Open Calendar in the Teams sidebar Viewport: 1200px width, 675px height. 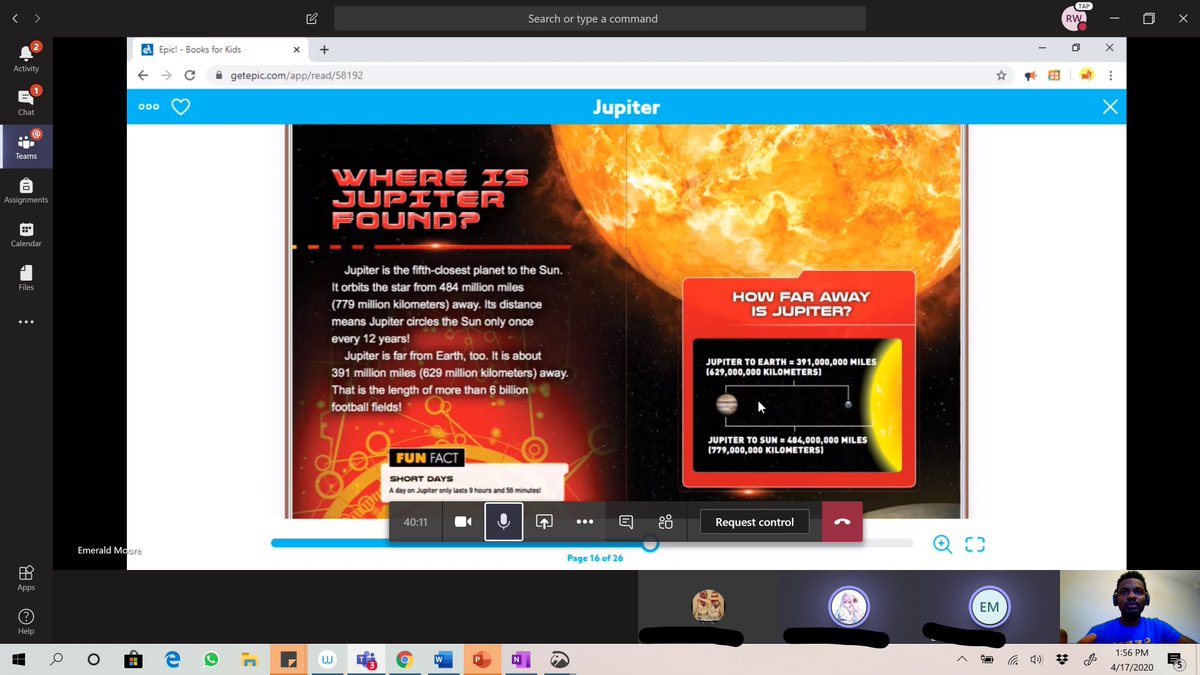[x=26, y=234]
